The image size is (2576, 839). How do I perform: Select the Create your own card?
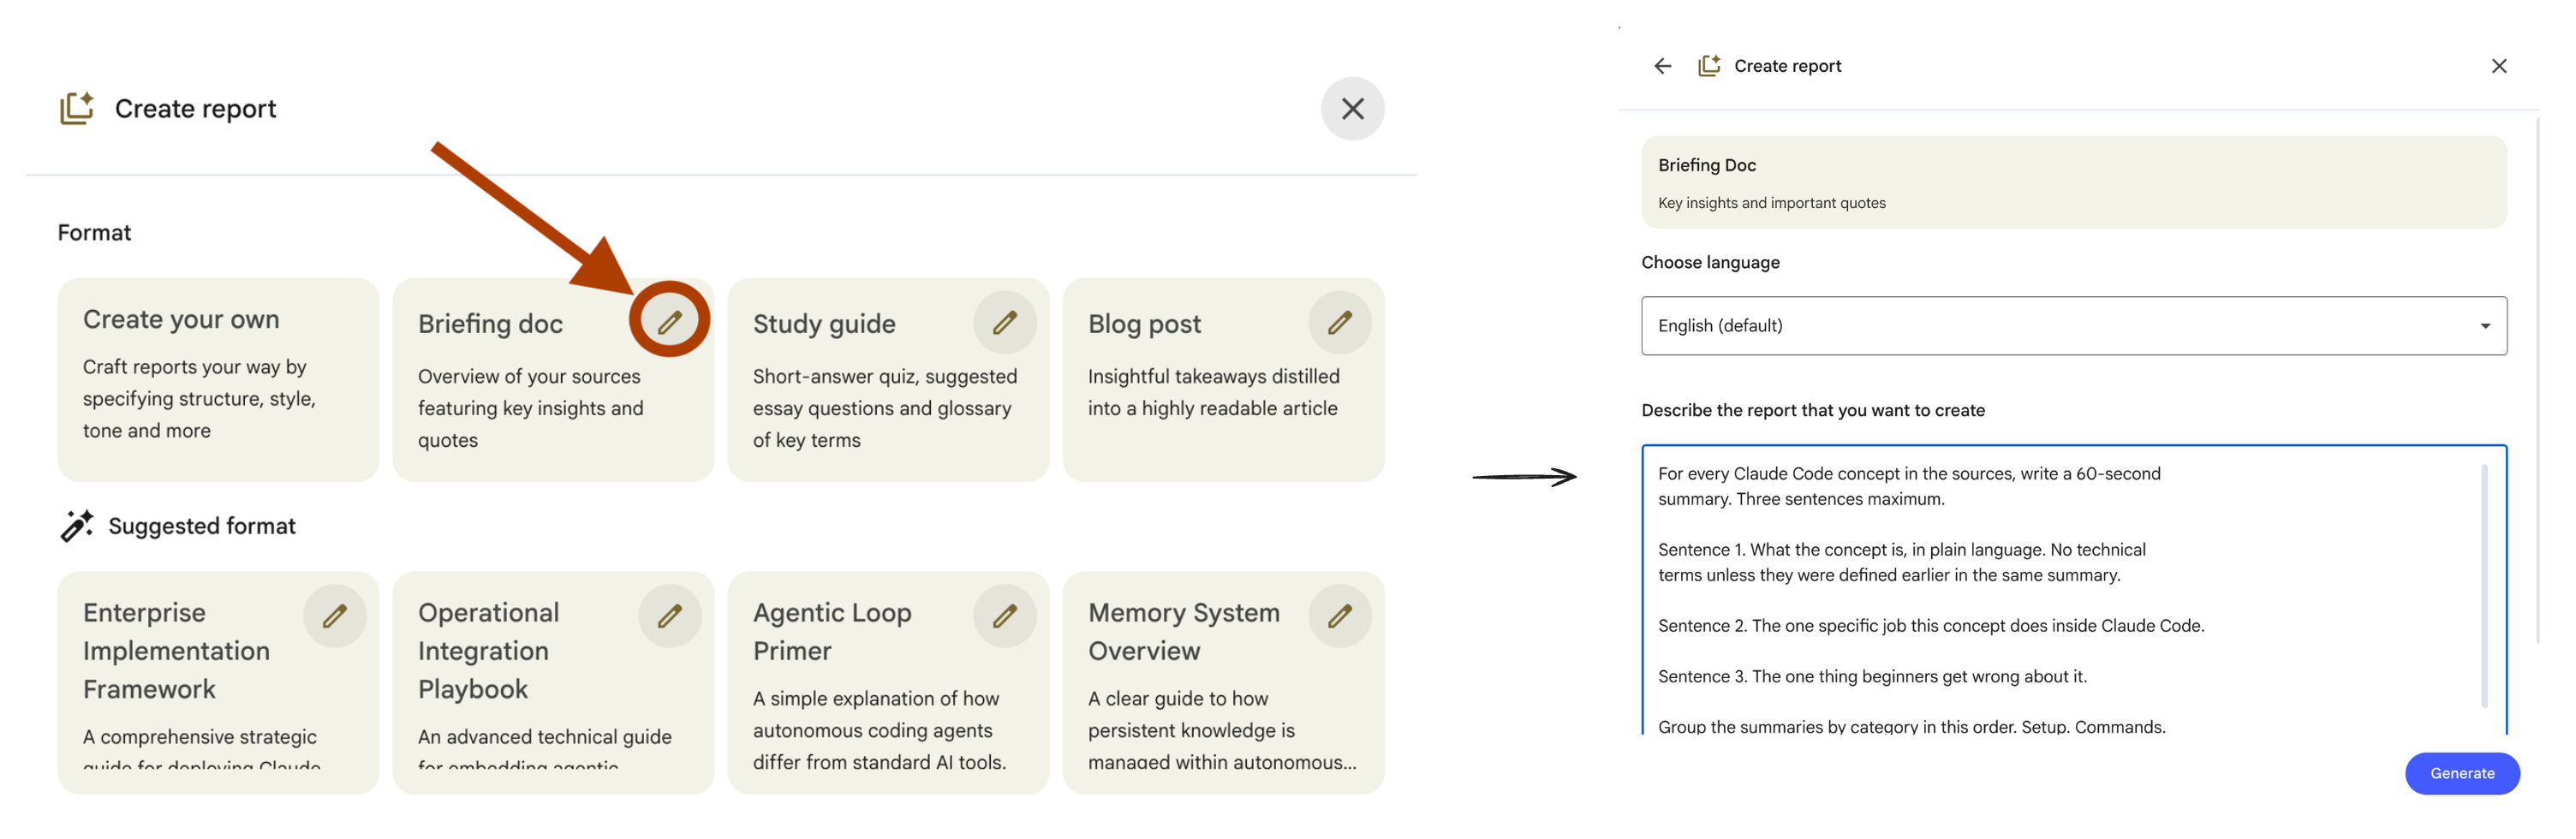pyautogui.click(x=218, y=380)
